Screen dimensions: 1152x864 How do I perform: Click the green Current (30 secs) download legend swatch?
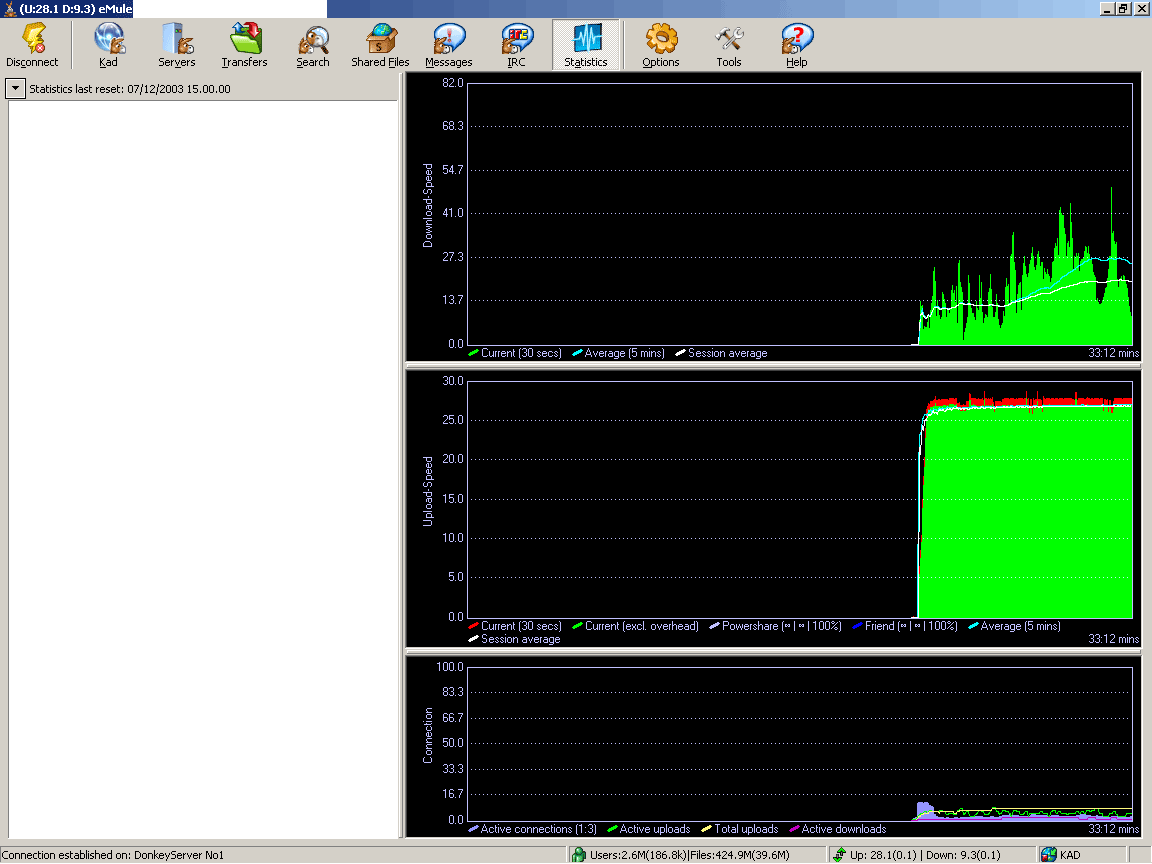474,353
